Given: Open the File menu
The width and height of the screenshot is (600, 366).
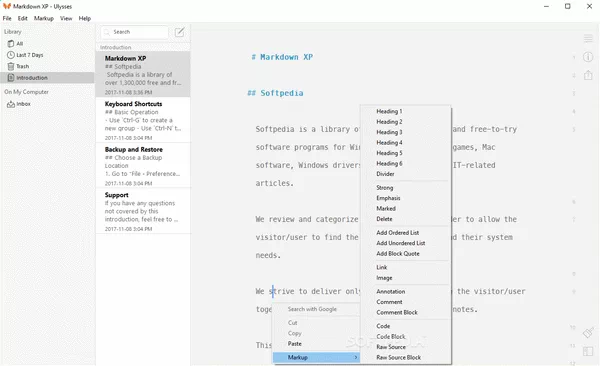Looking at the screenshot, I should [x=7, y=18].
